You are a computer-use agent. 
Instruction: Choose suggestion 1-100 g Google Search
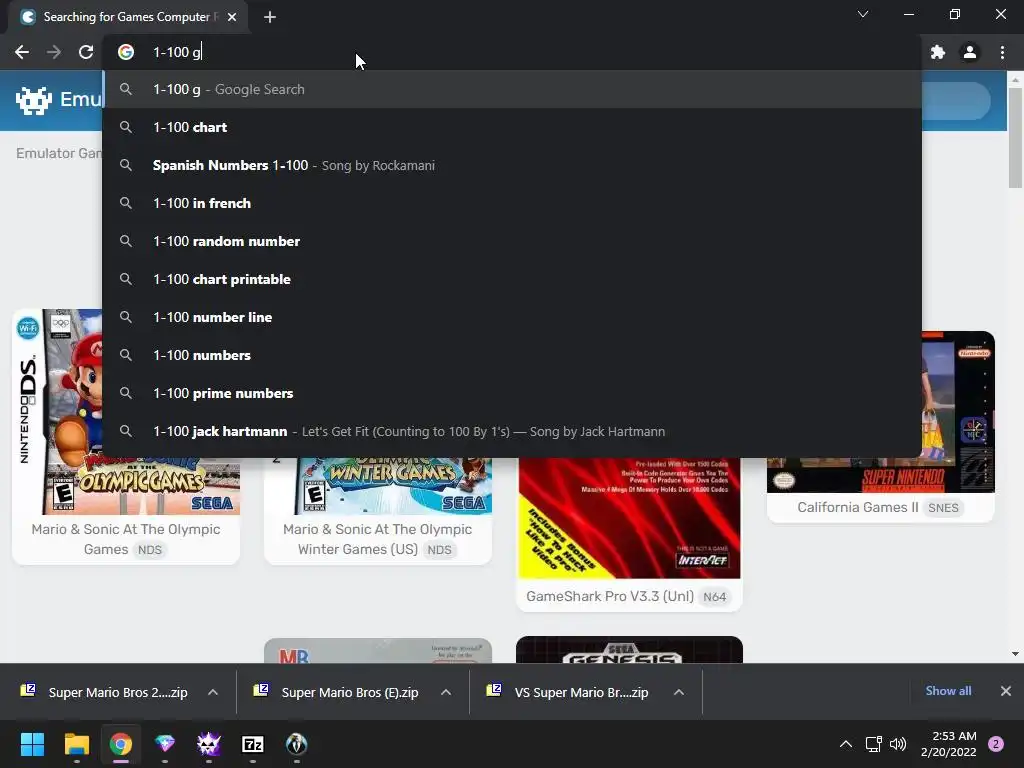coord(512,89)
